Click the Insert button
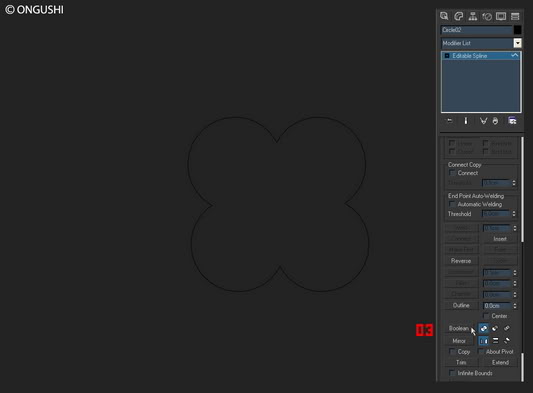The height and width of the screenshot is (393, 533). coord(500,239)
